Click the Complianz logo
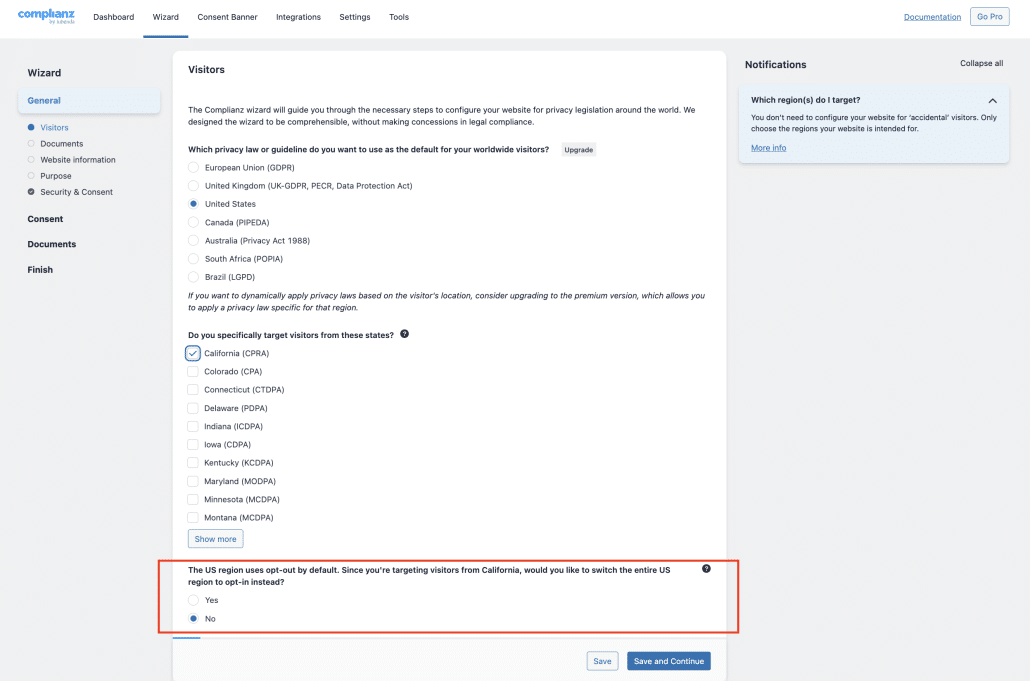The width and height of the screenshot is (1030, 681). tap(46, 16)
